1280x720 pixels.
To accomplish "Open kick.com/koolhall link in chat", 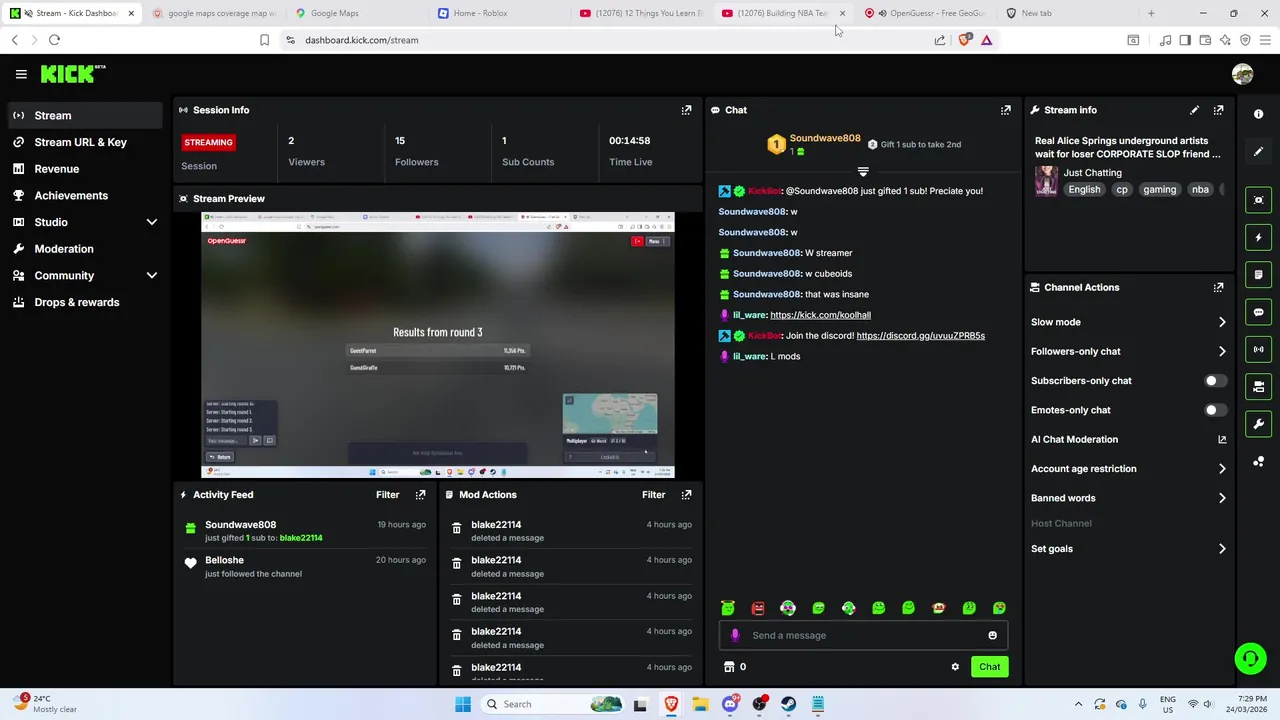I will click(820, 315).
